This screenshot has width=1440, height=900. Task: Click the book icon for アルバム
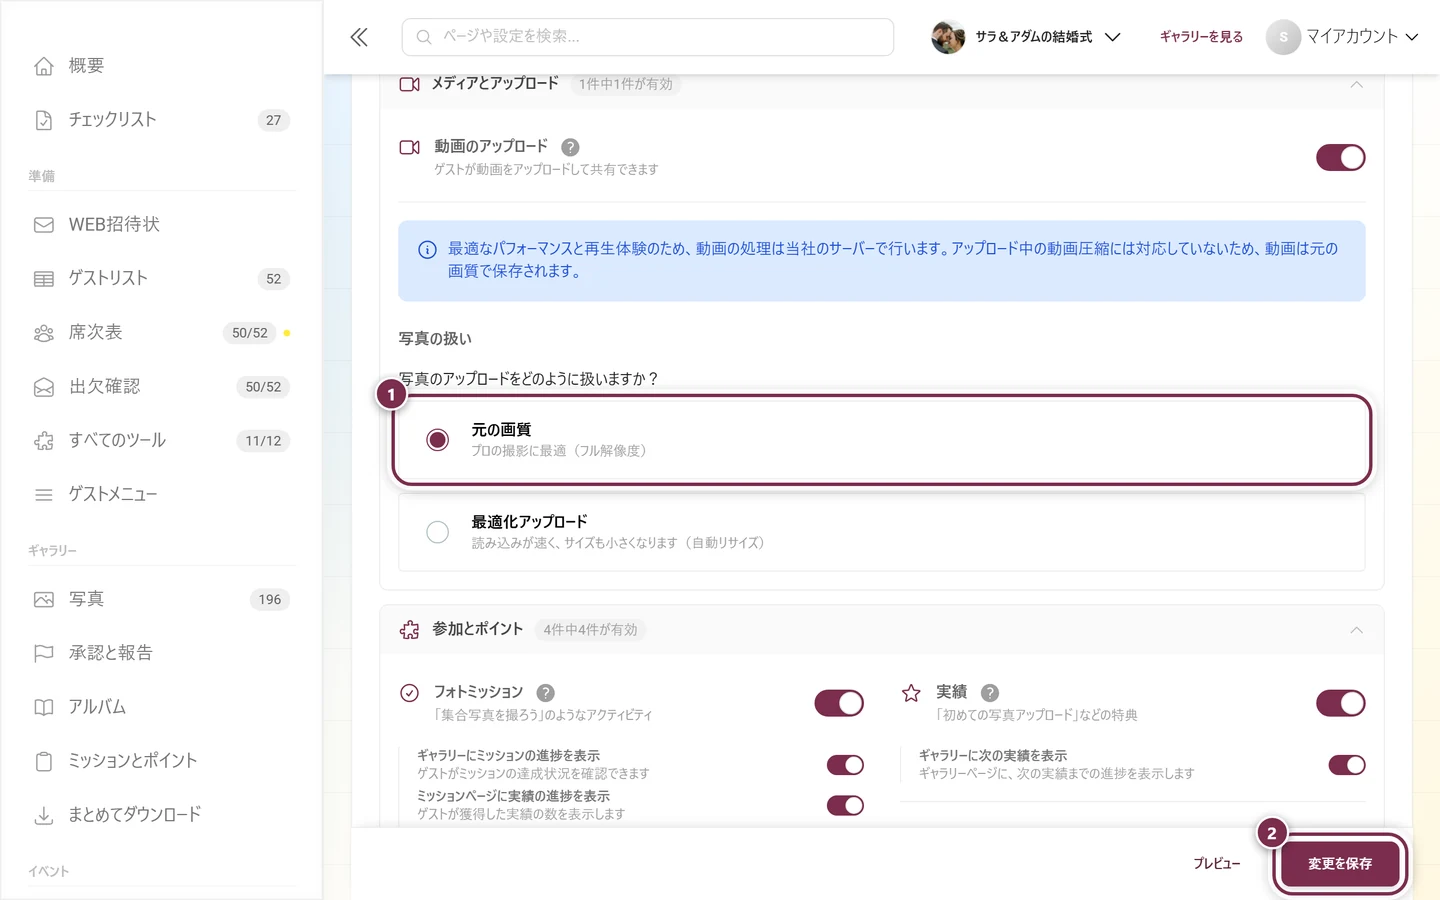44,708
